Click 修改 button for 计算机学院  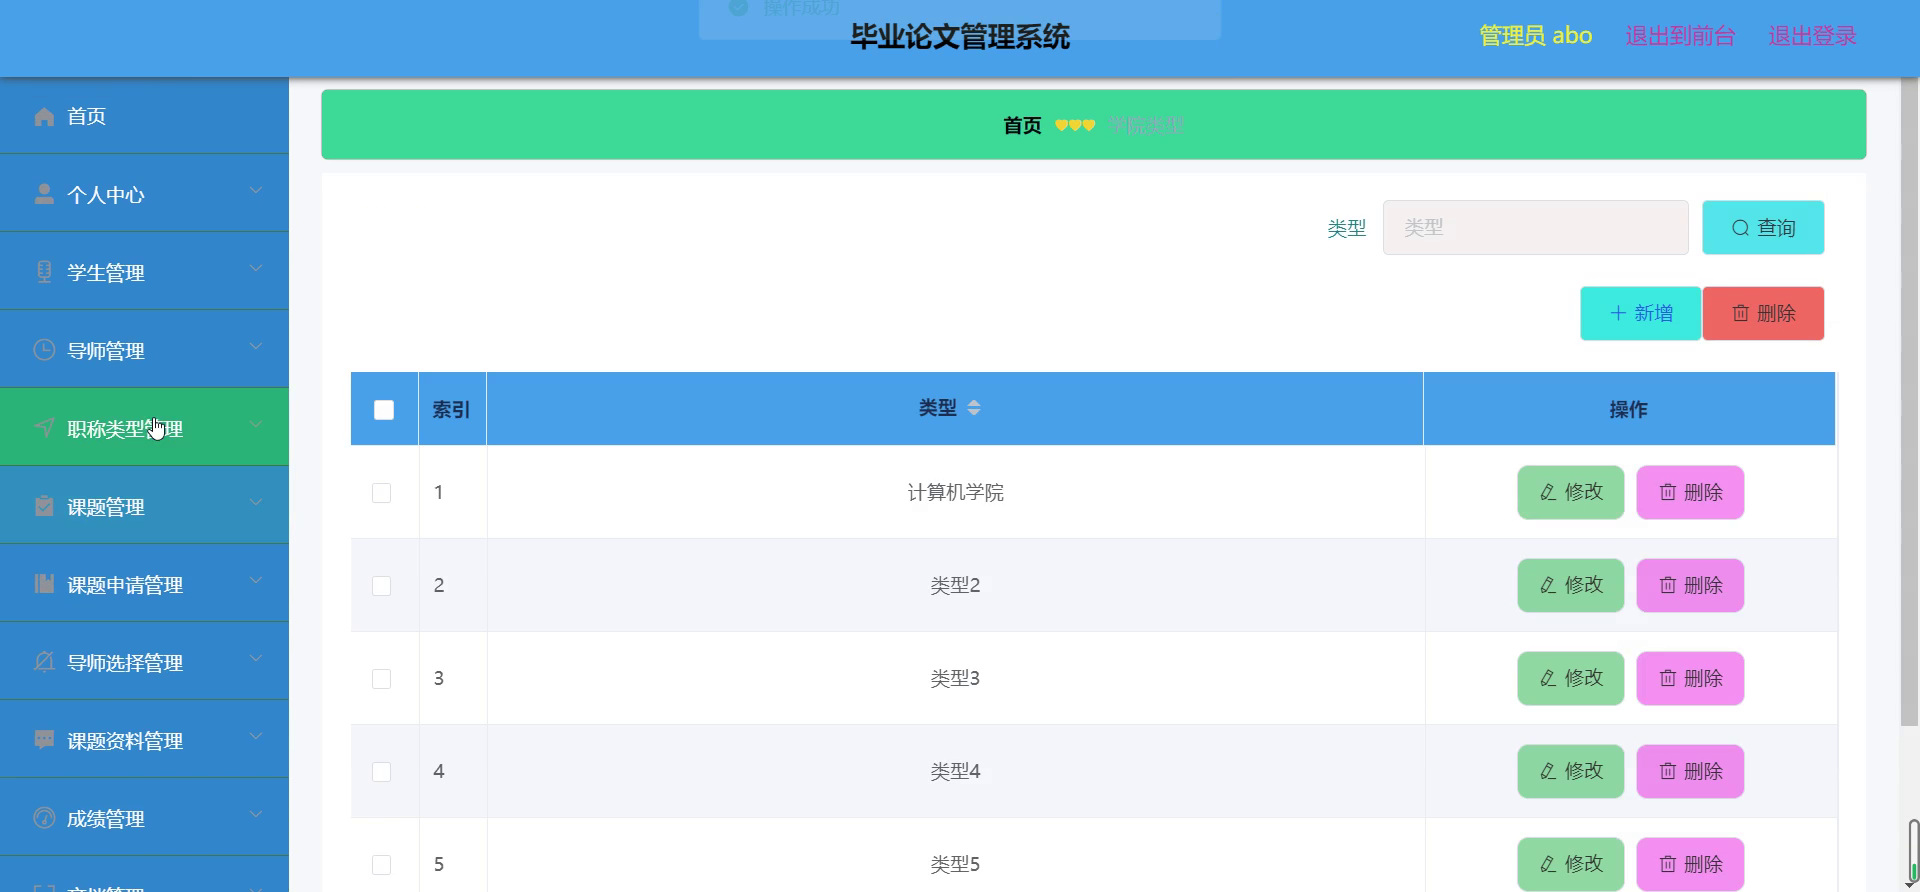tap(1571, 492)
